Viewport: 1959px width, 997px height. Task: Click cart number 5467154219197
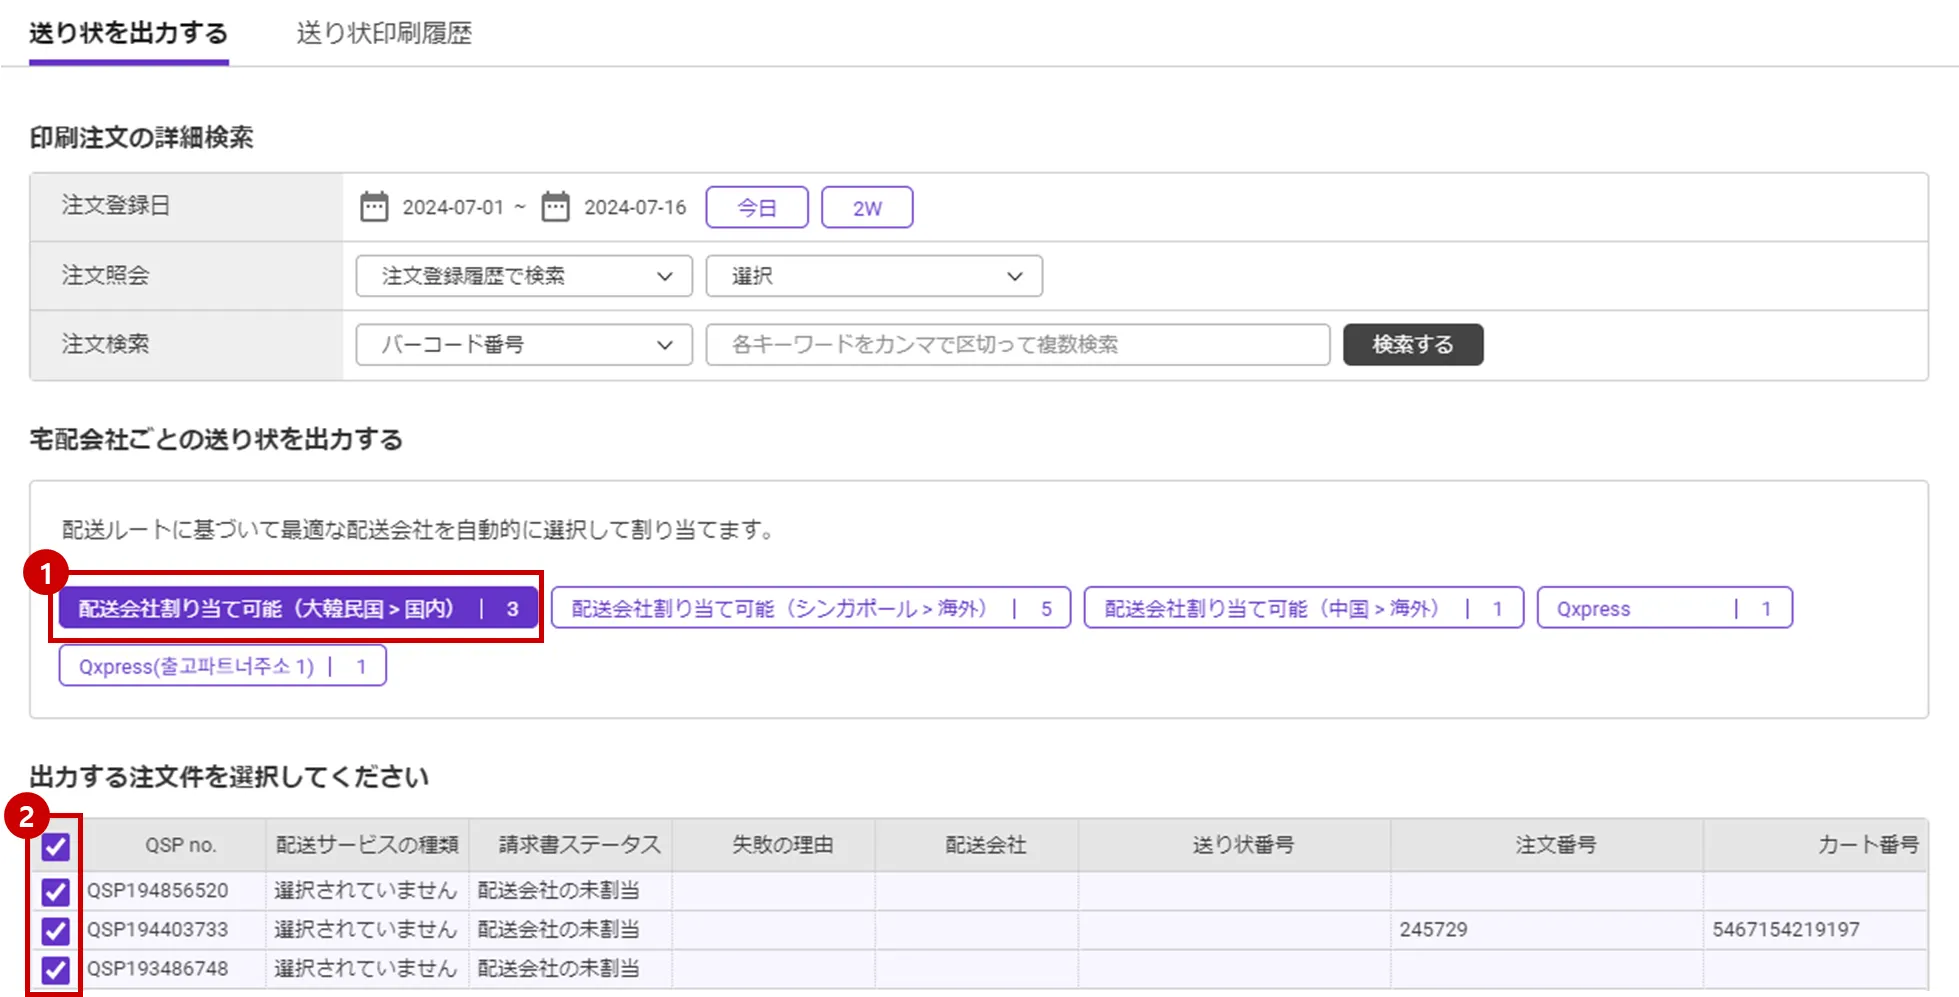point(1786,929)
